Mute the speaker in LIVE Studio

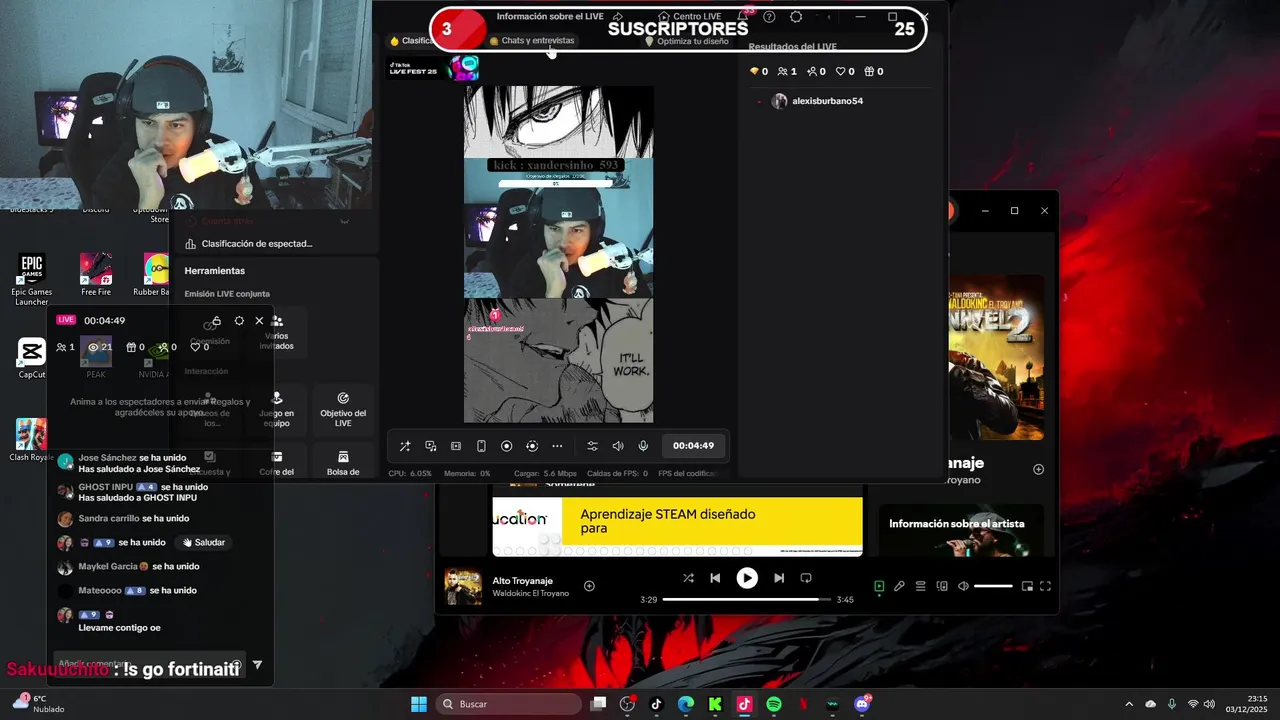[618, 446]
